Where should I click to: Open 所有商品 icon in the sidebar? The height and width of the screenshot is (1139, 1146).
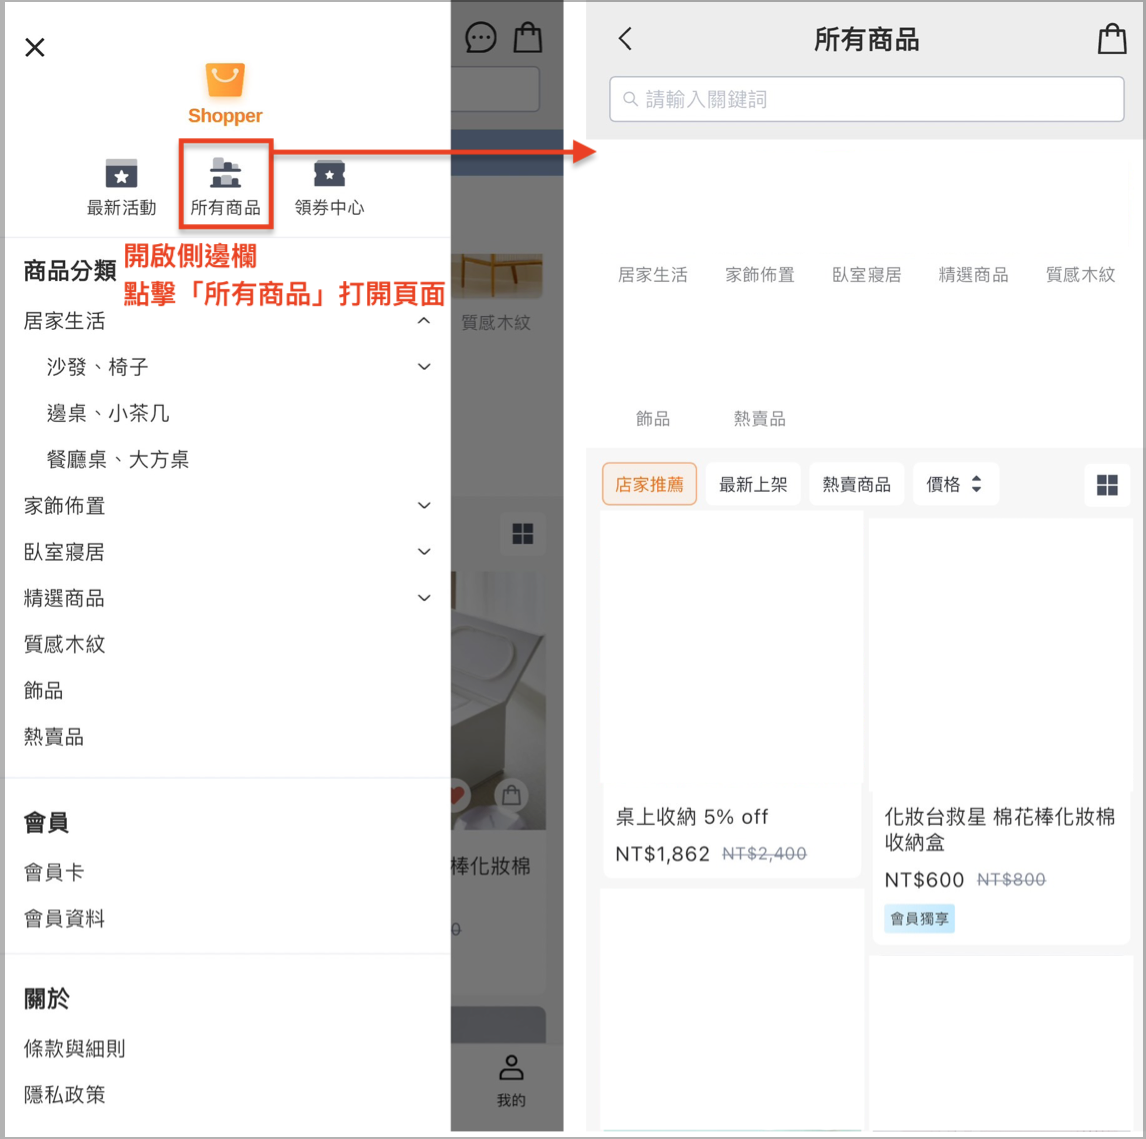click(226, 188)
